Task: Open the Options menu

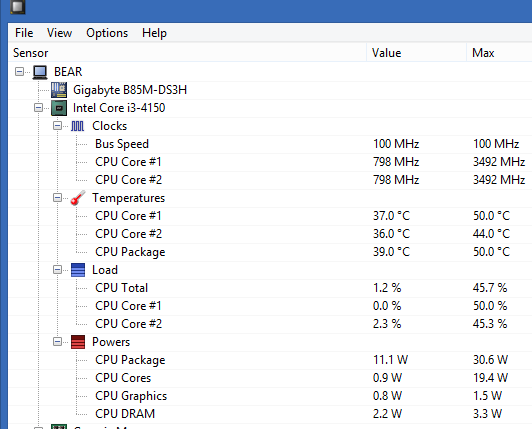Action: pyautogui.click(x=107, y=33)
